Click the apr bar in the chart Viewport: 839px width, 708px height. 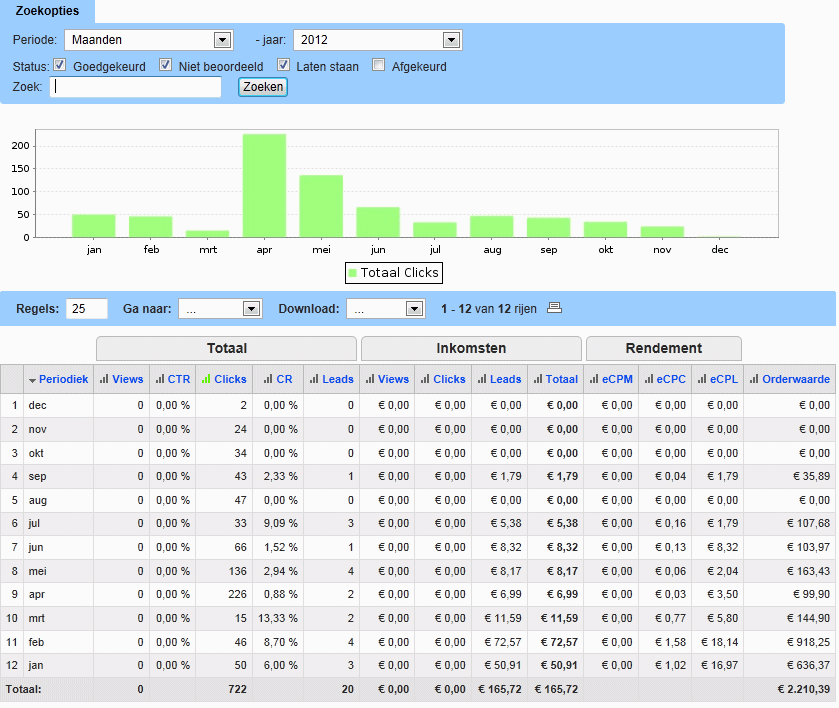click(264, 185)
